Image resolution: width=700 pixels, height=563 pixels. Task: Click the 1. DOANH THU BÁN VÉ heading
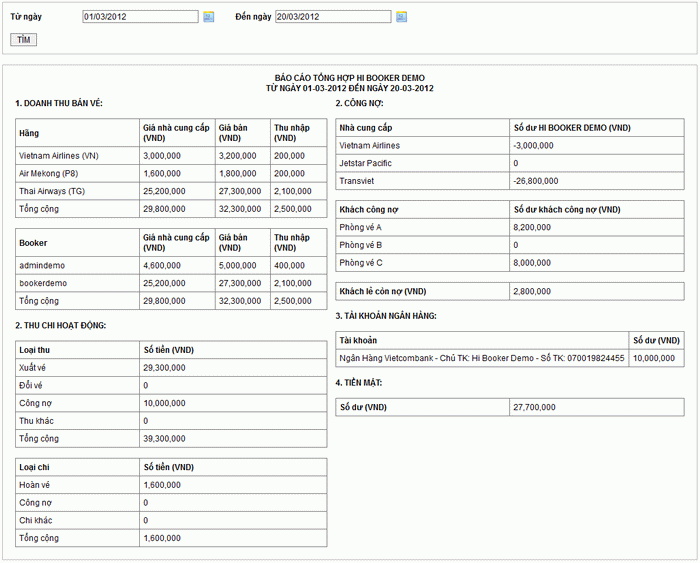(x=59, y=104)
